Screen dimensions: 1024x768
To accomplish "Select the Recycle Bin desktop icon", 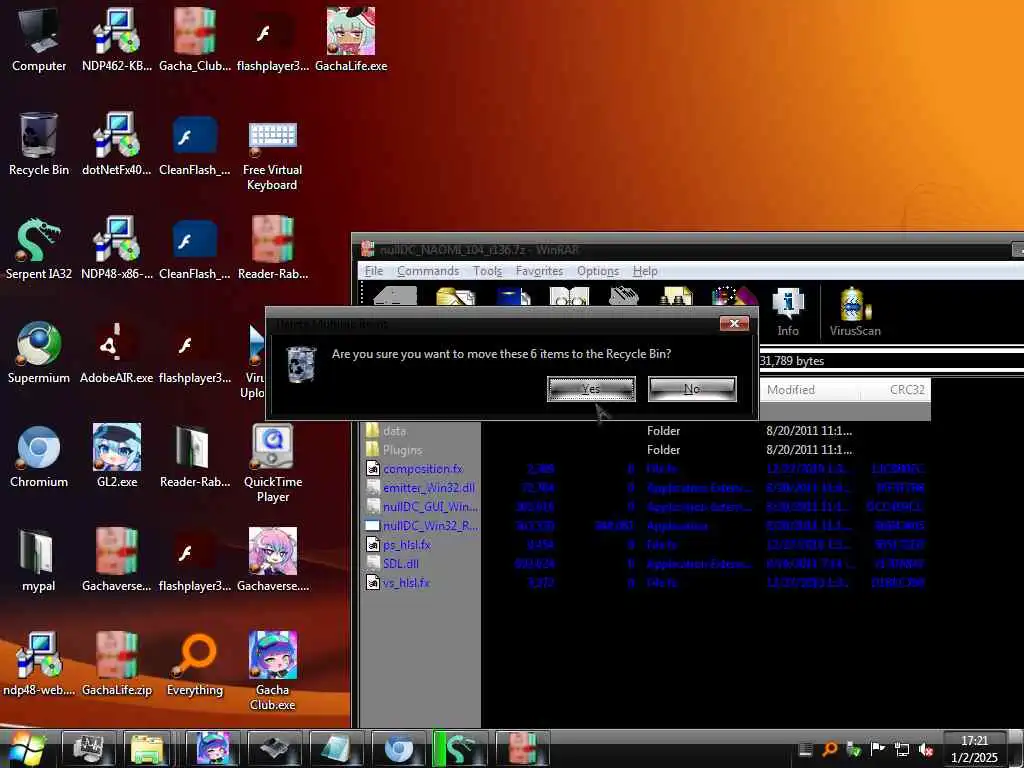I will [x=39, y=144].
